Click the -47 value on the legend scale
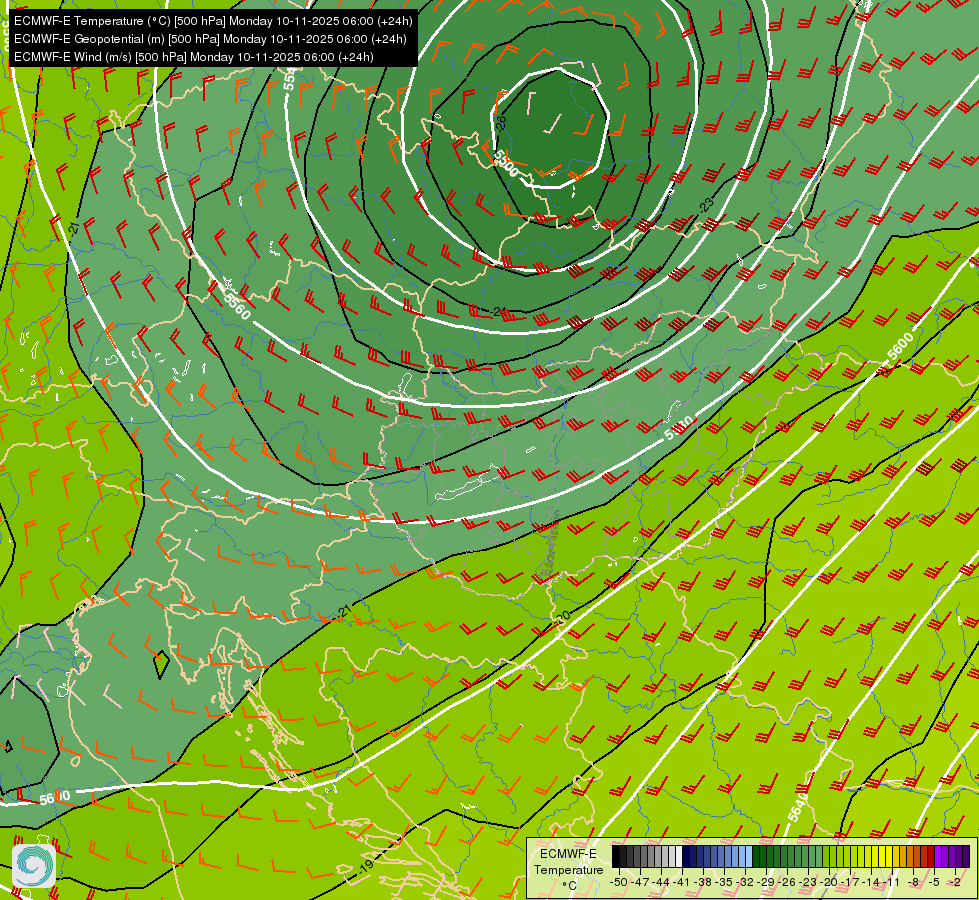This screenshot has height=900, width=979. [x=640, y=882]
